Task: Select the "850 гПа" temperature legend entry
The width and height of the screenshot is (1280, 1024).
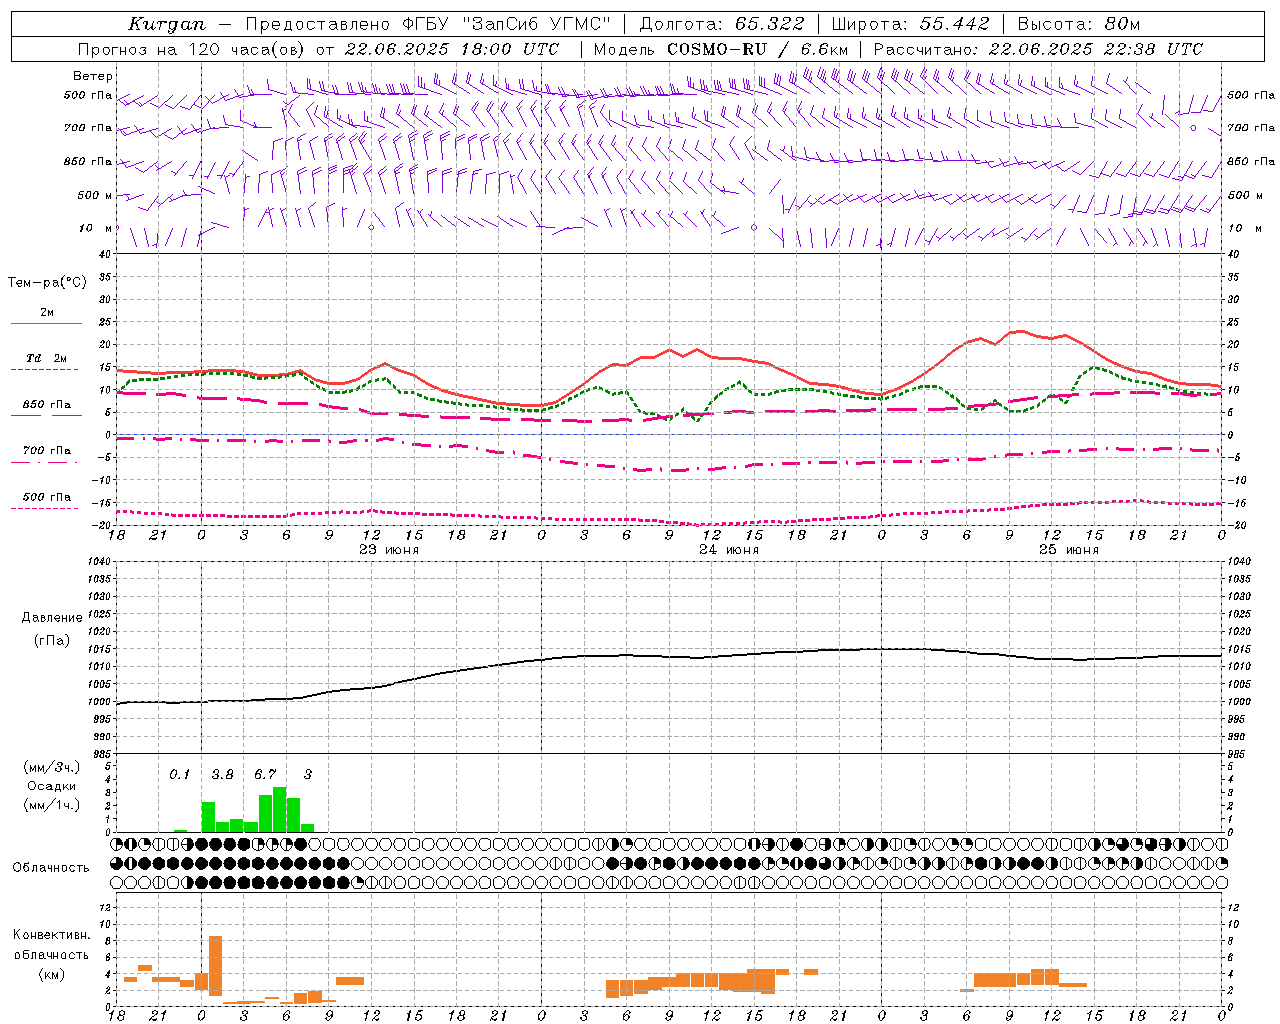Action: click(x=47, y=405)
